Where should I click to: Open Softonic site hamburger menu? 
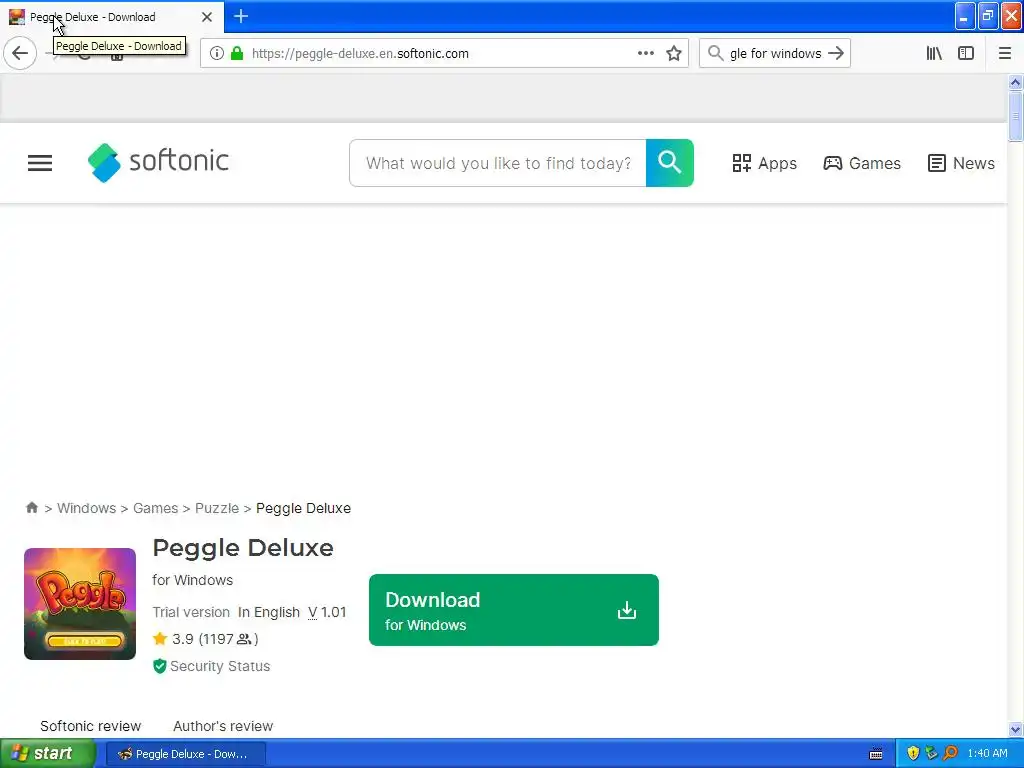(x=40, y=163)
